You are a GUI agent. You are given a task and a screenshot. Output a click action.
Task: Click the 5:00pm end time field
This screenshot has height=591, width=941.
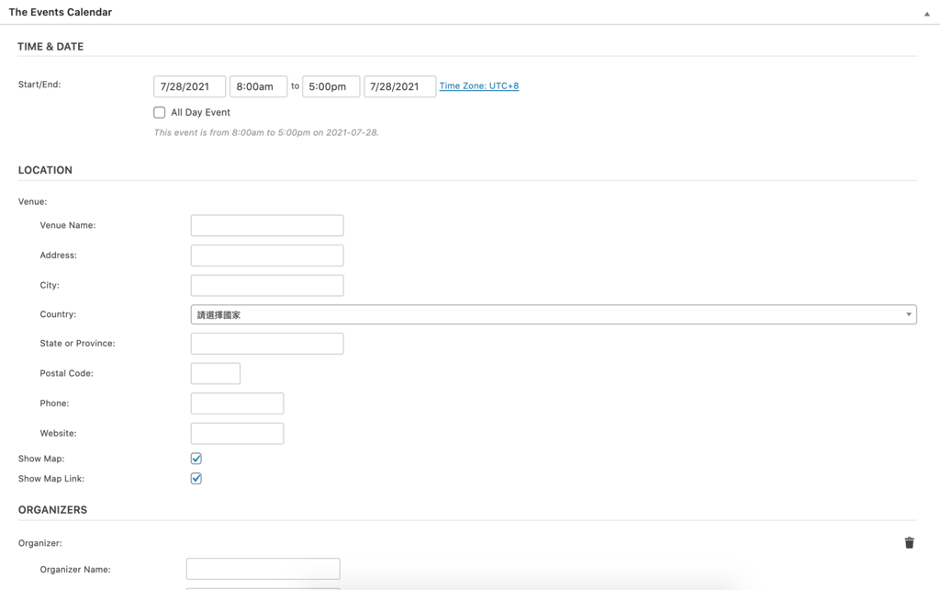pyautogui.click(x=331, y=87)
